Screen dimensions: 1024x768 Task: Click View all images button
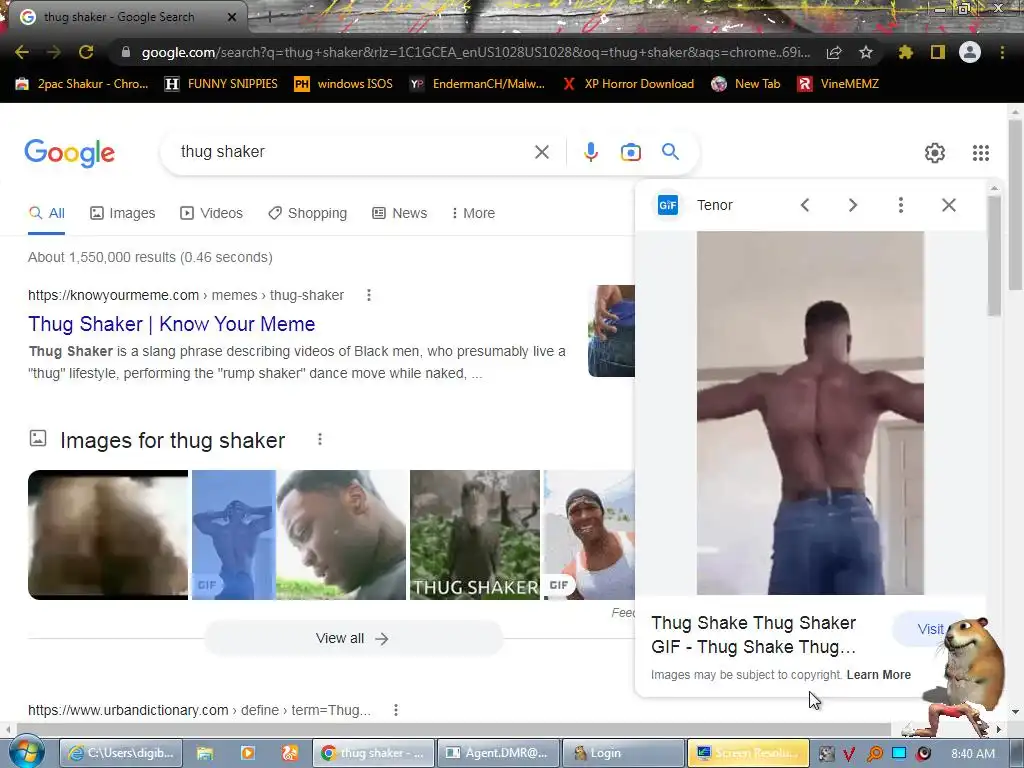353,639
